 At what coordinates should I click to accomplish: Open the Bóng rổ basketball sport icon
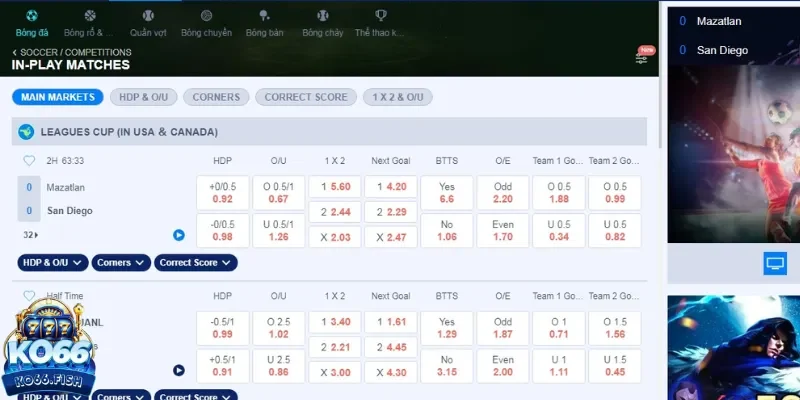click(91, 17)
